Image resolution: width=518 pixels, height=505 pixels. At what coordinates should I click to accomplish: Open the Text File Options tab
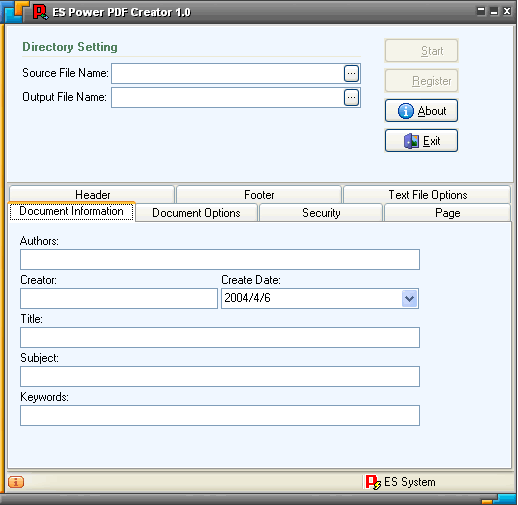click(427, 195)
